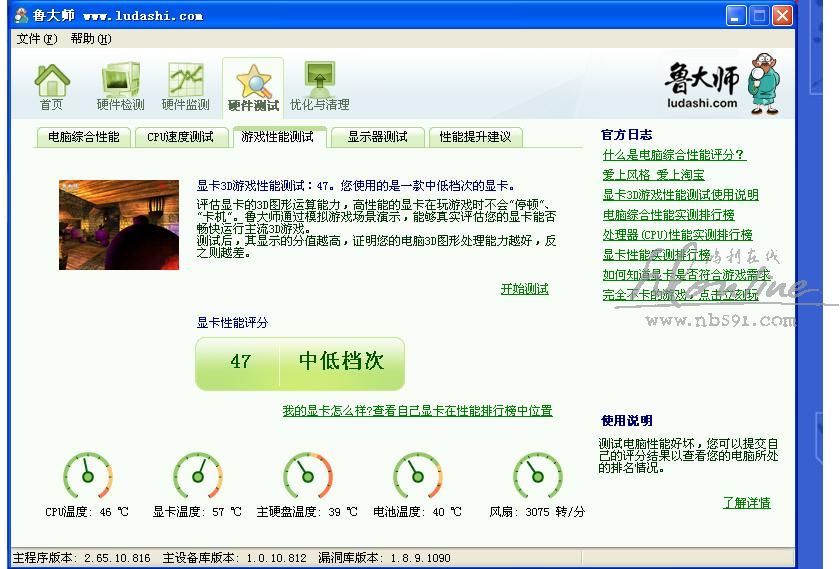This screenshot has height=569, width=840.
Task: Switch to the 电脑综合性能 tab
Action: coord(84,137)
